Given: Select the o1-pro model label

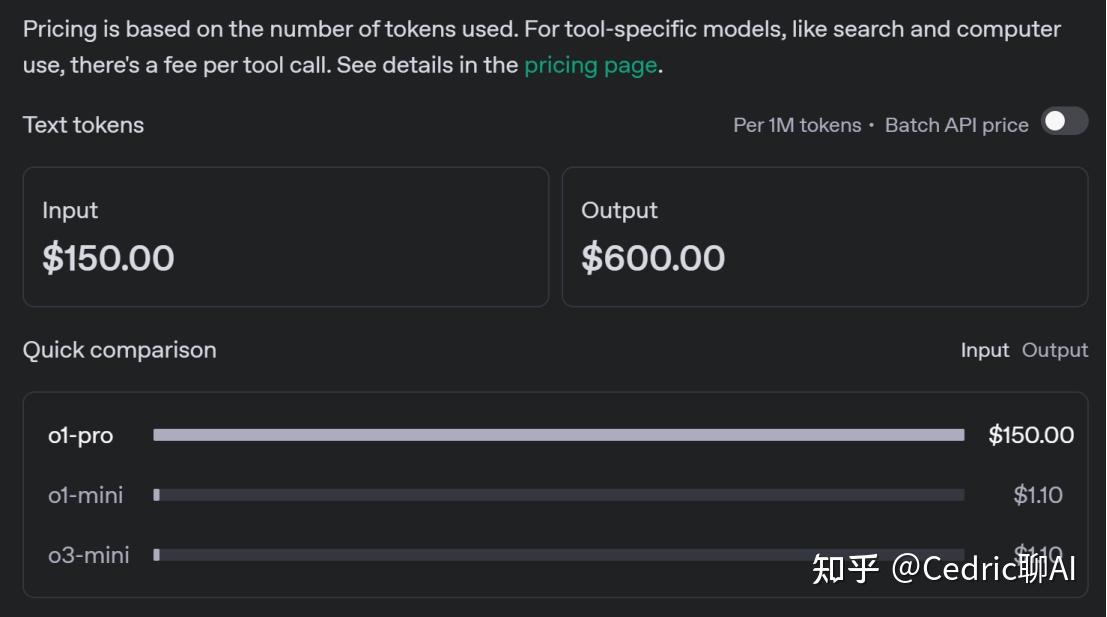Looking at the screenshot, I should click(x=81, y=435).
